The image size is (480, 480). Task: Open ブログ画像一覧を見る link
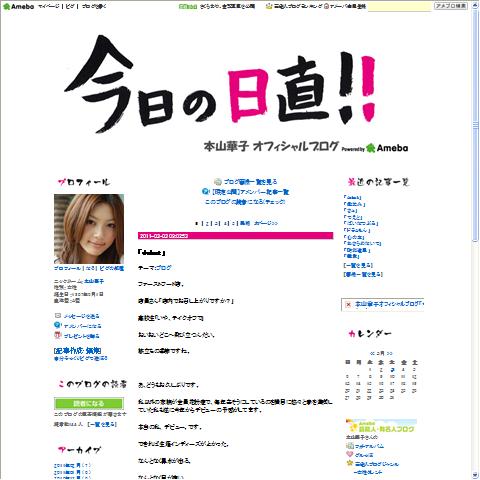[x=250, y=182]
